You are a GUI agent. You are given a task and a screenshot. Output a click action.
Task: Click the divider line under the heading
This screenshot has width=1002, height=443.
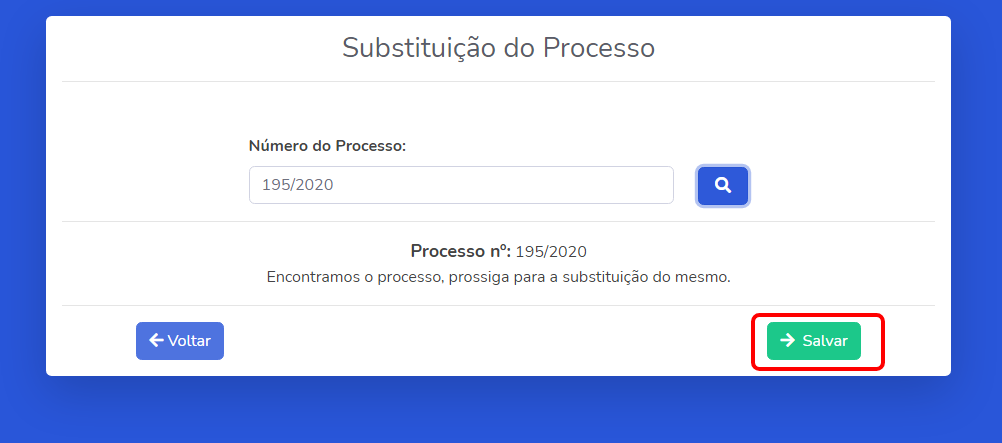498,81
